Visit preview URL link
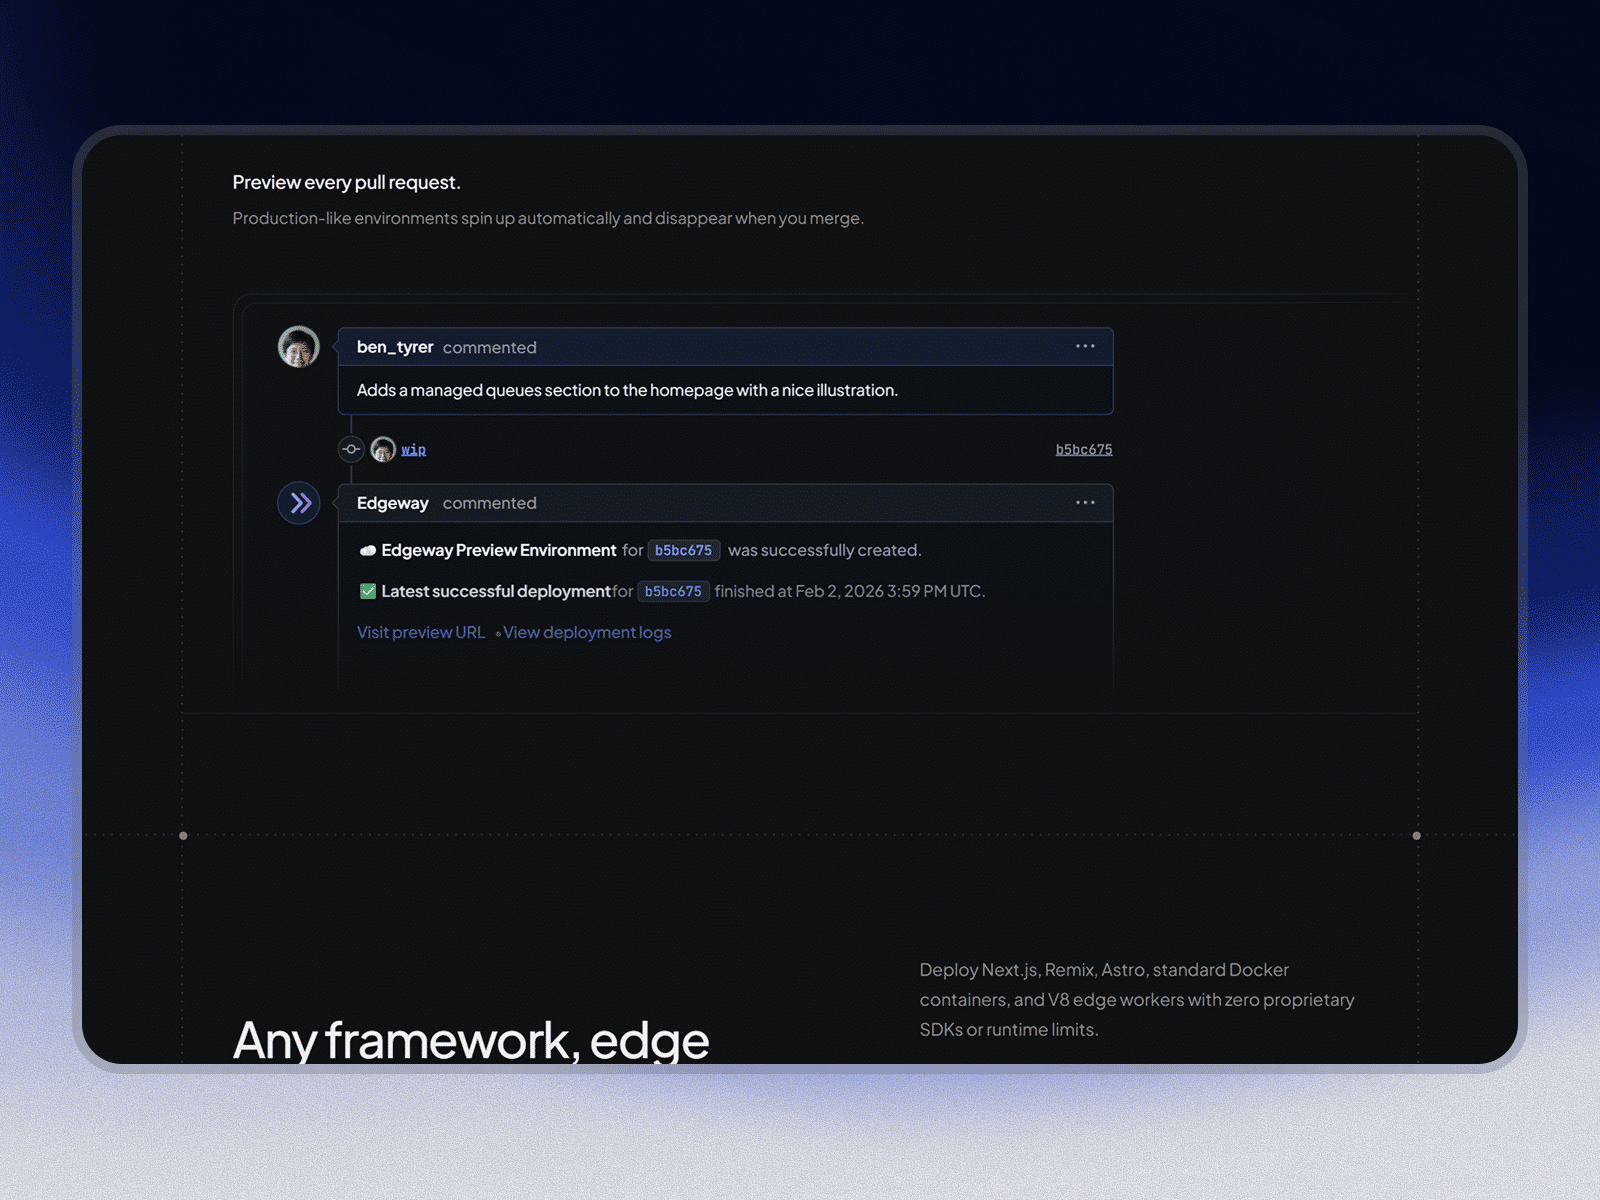The width and height of the screenshot is (1600, 1200). [421, 632]
